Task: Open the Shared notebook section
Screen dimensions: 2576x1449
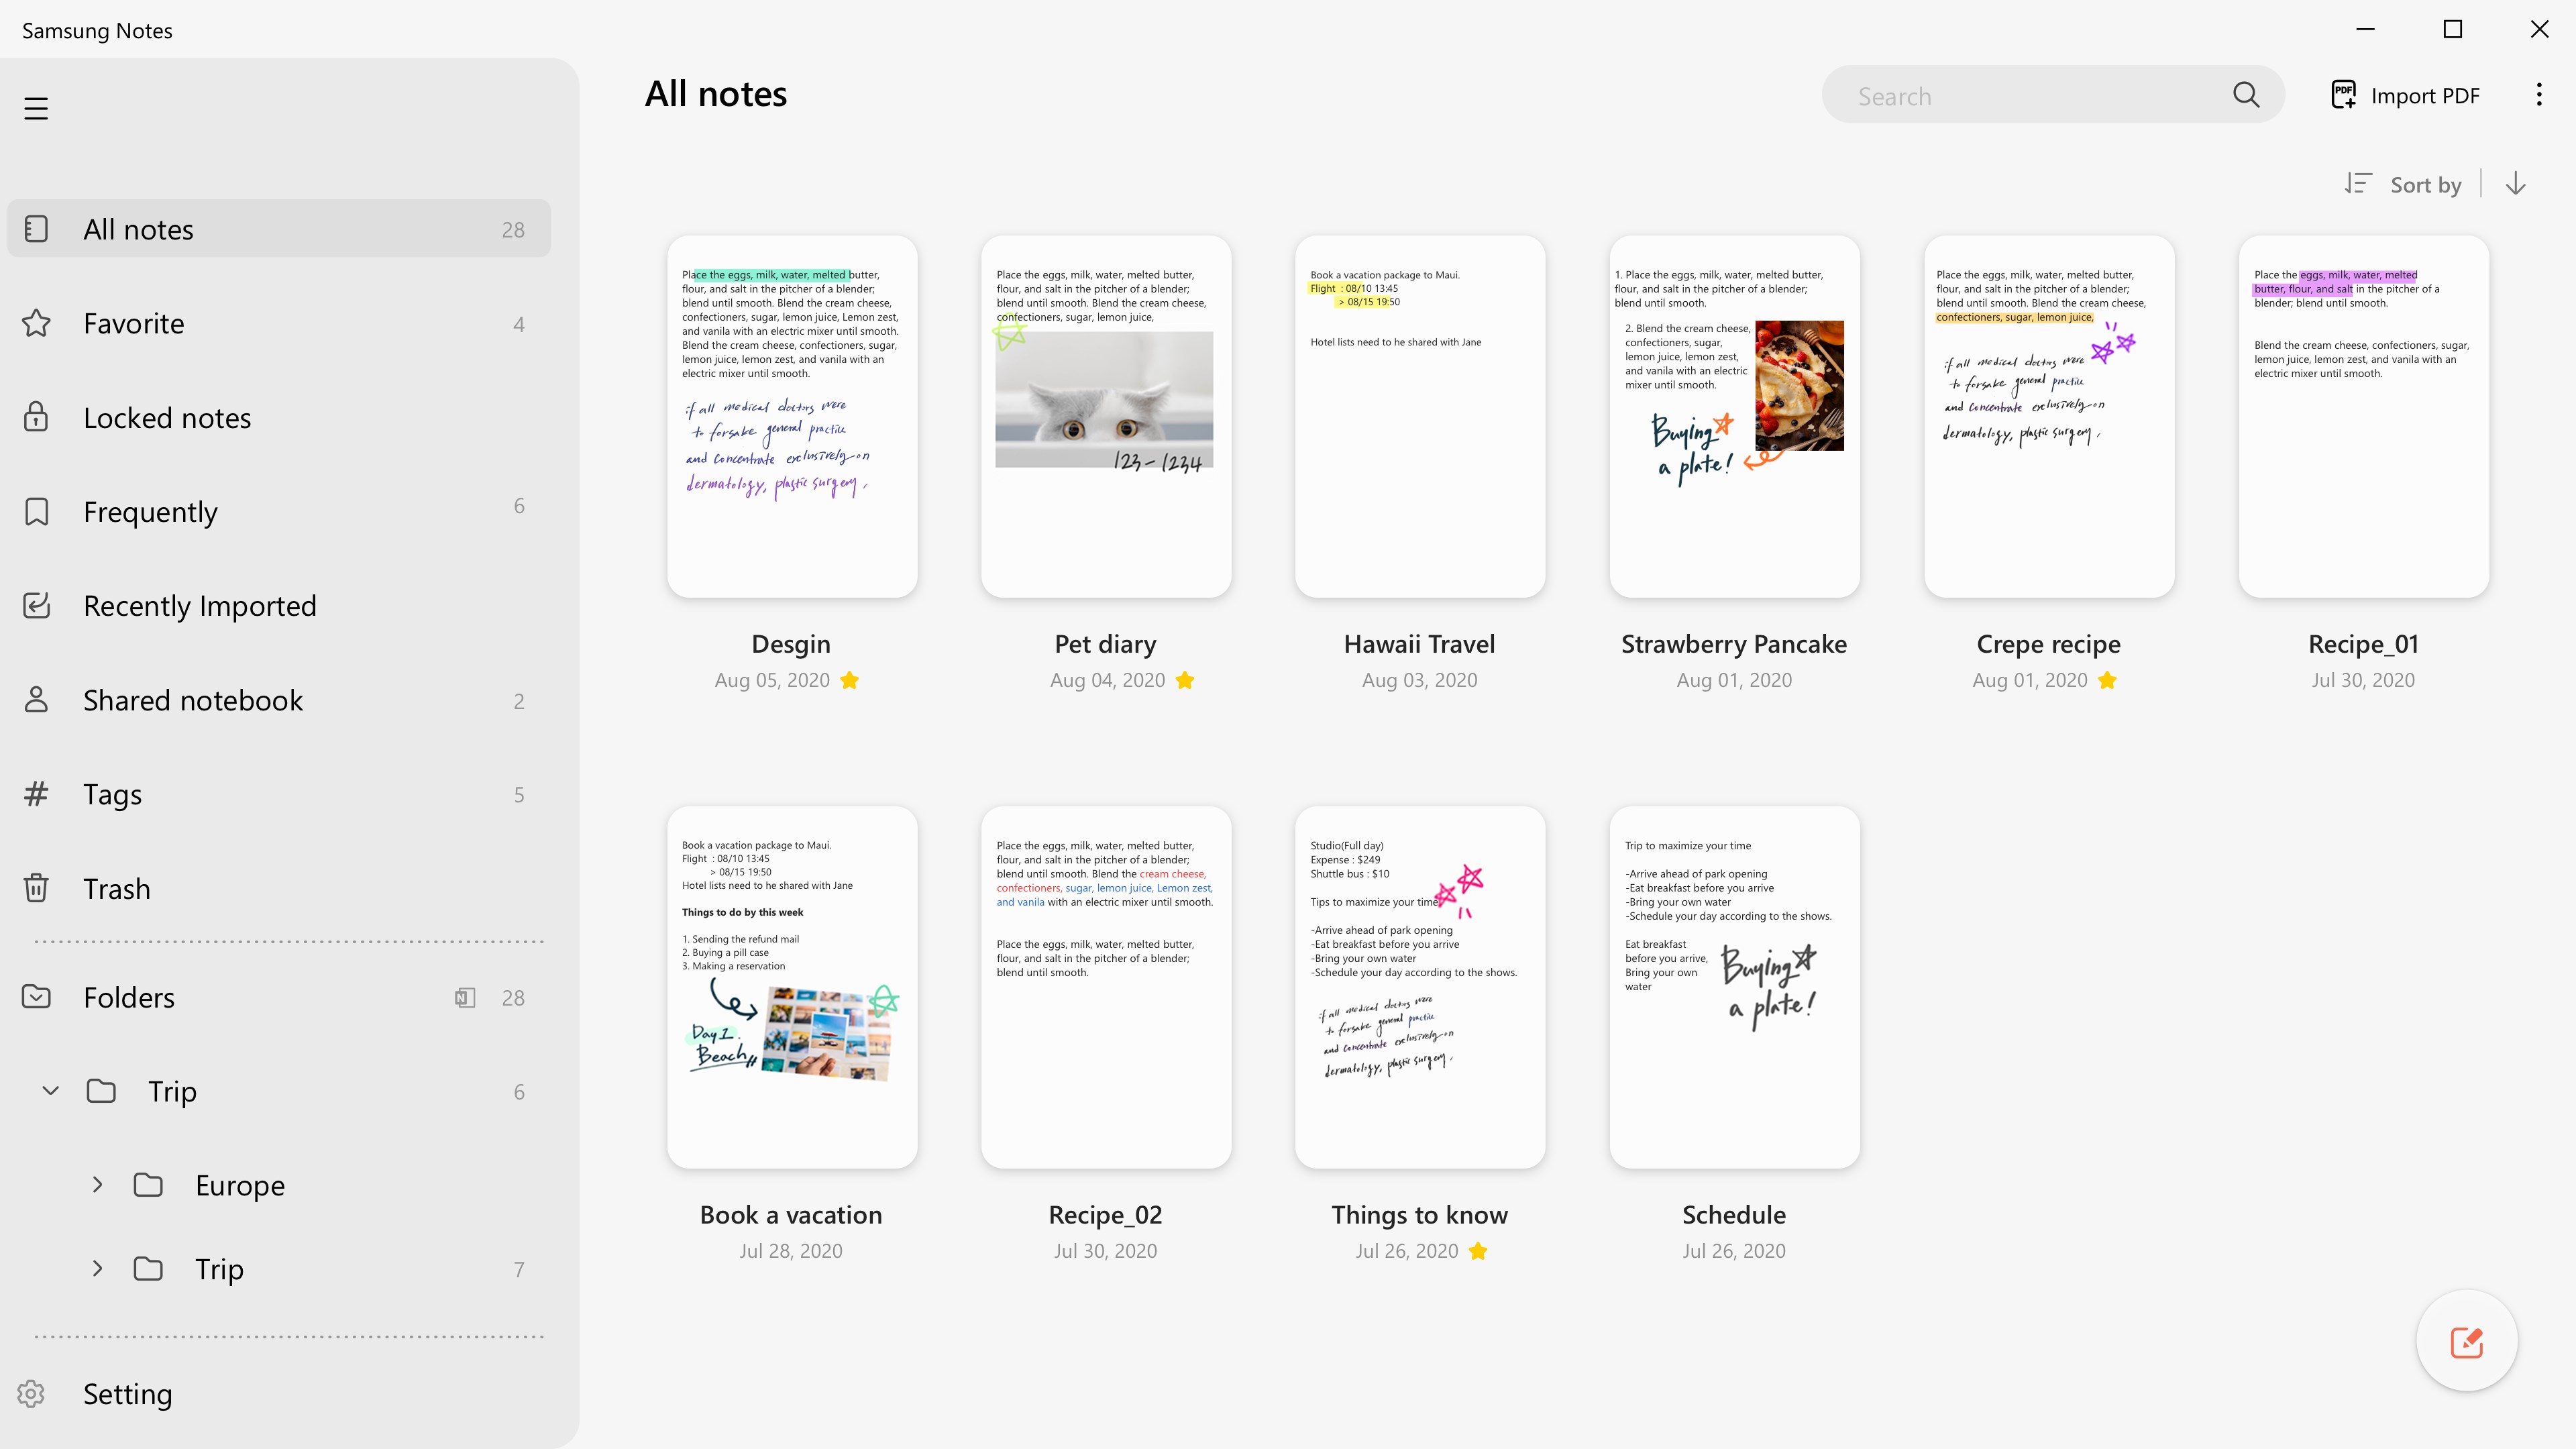Action: click(x=192, y=699)
